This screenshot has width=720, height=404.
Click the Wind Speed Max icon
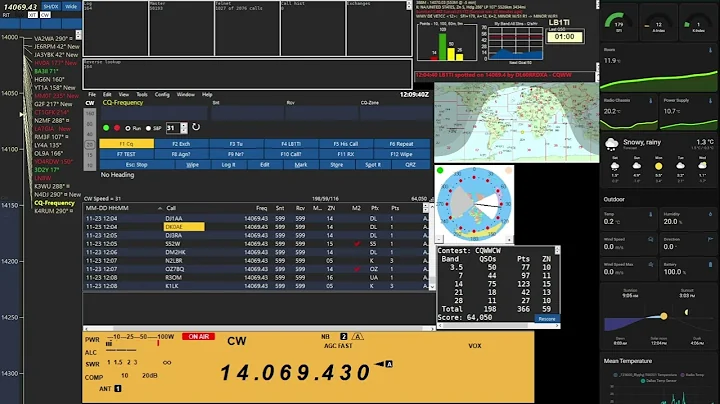click(651, 265)
